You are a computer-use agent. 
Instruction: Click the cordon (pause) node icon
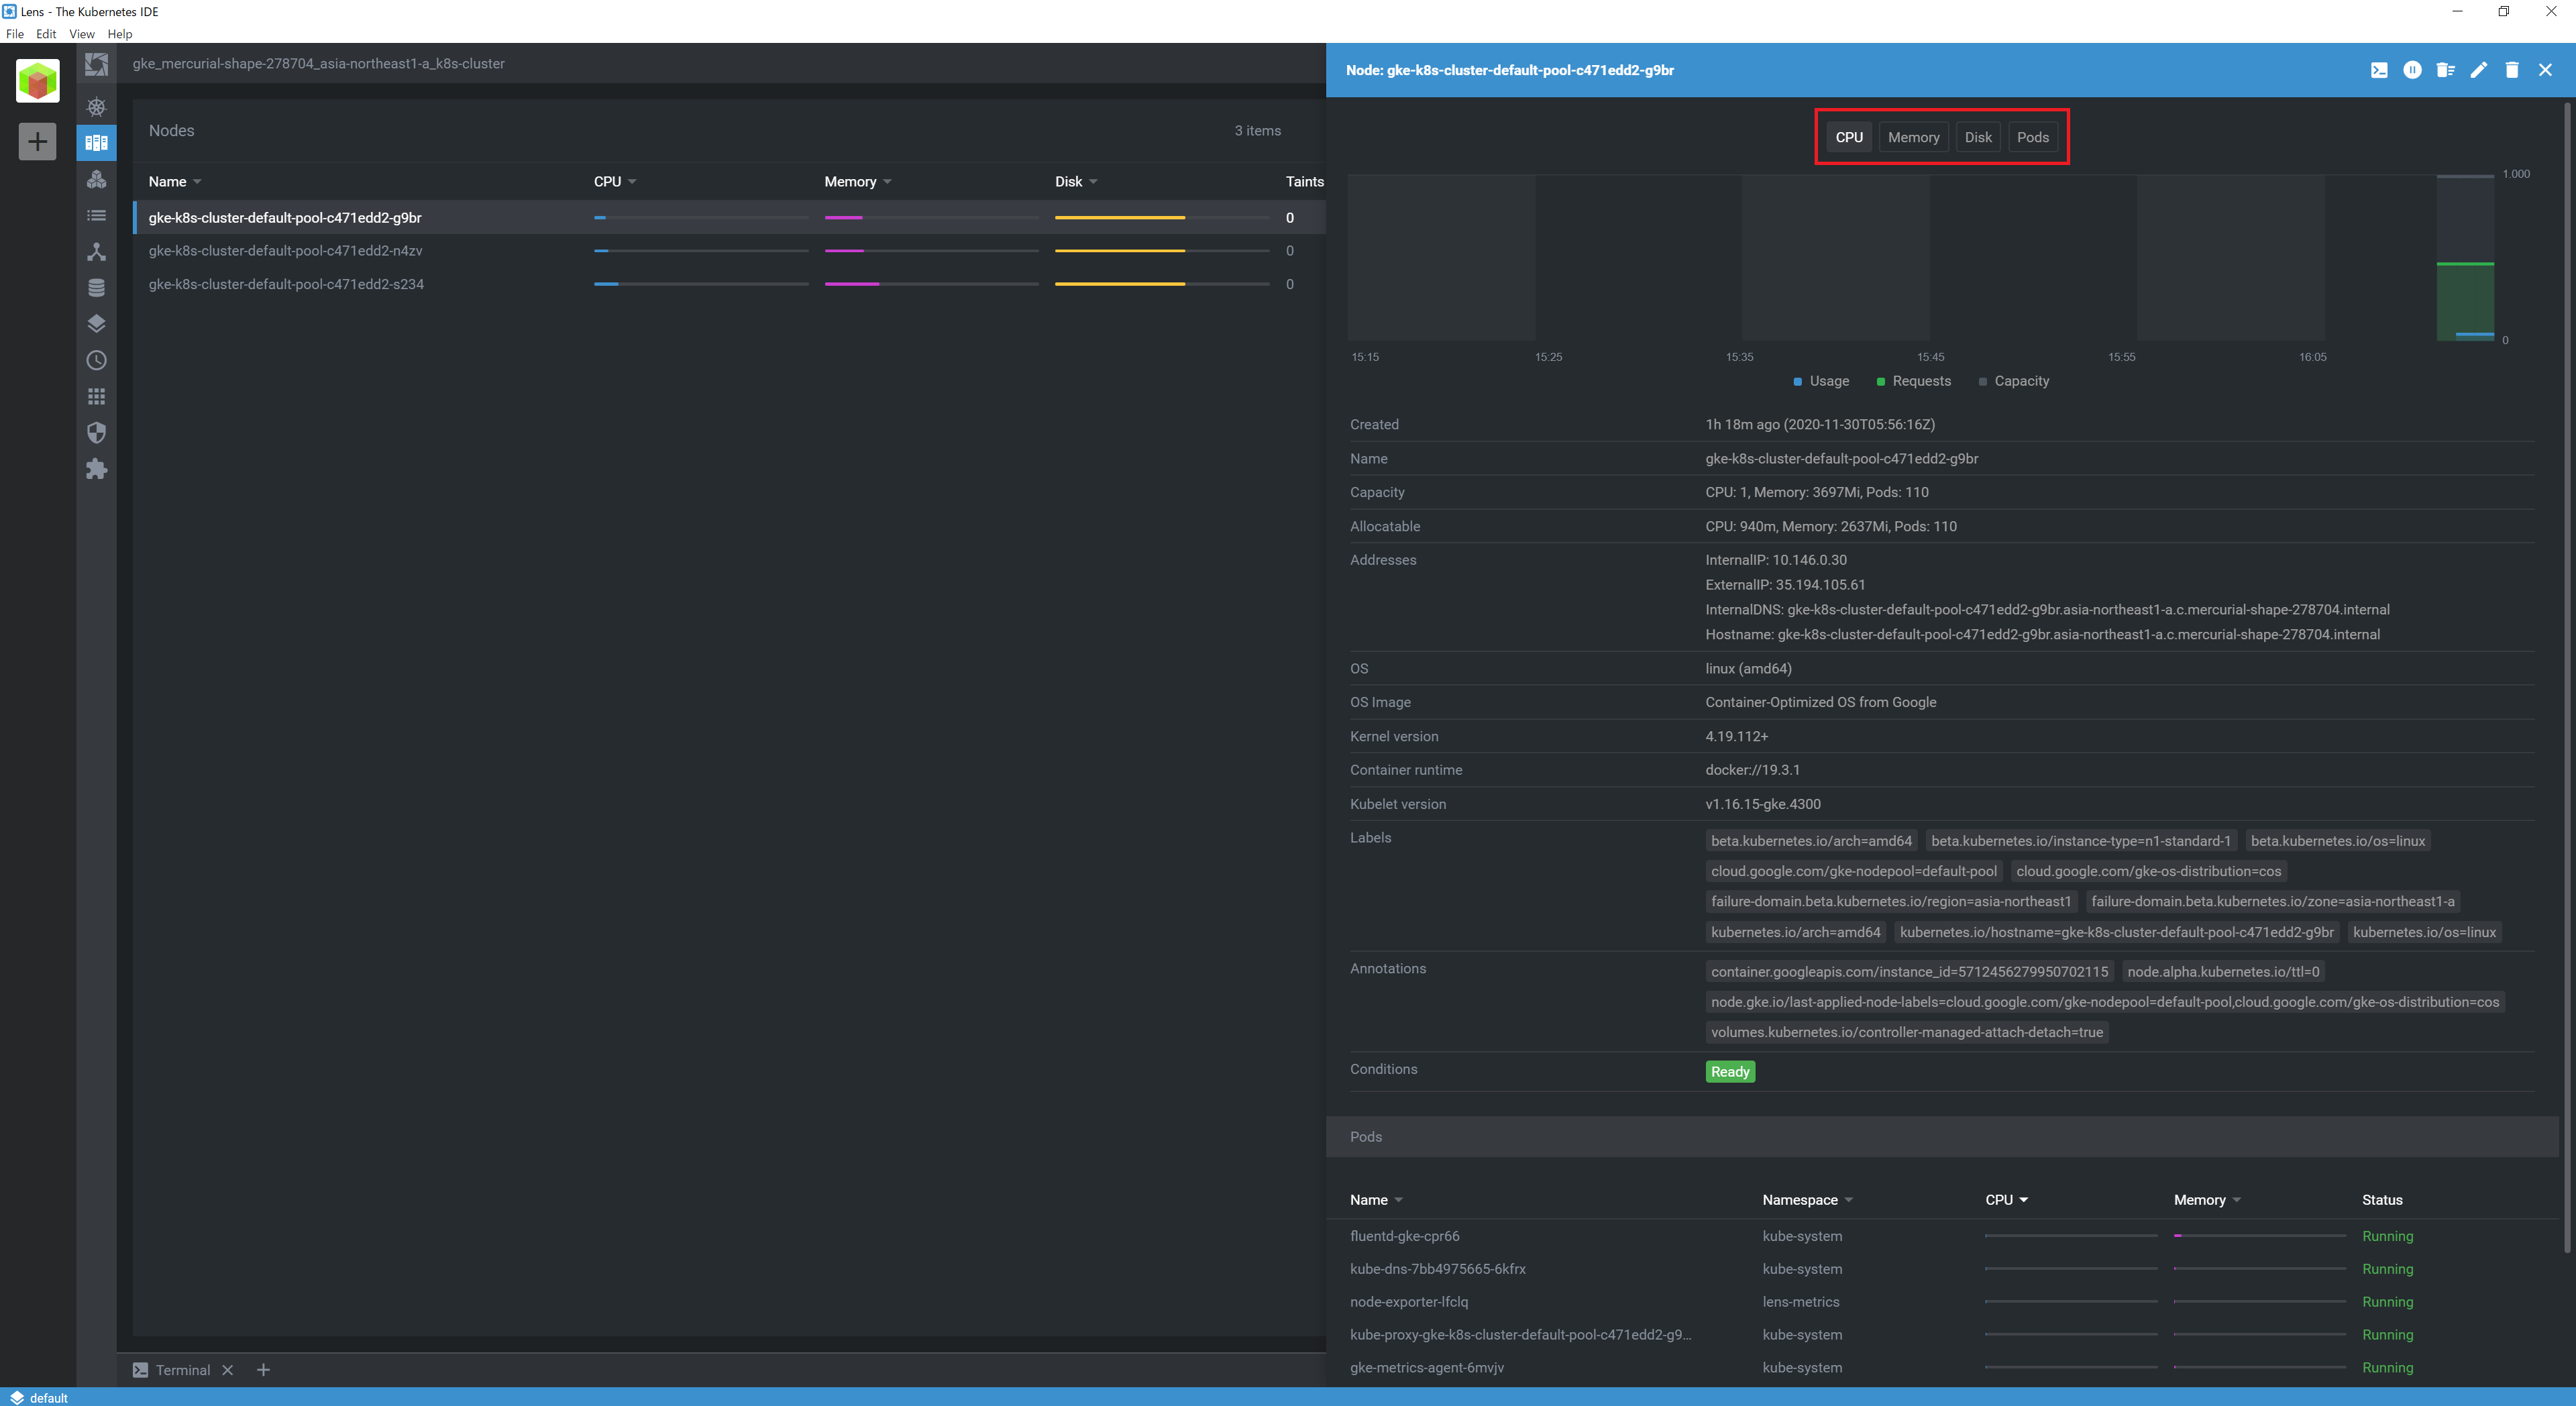(x=2412, y=70)
